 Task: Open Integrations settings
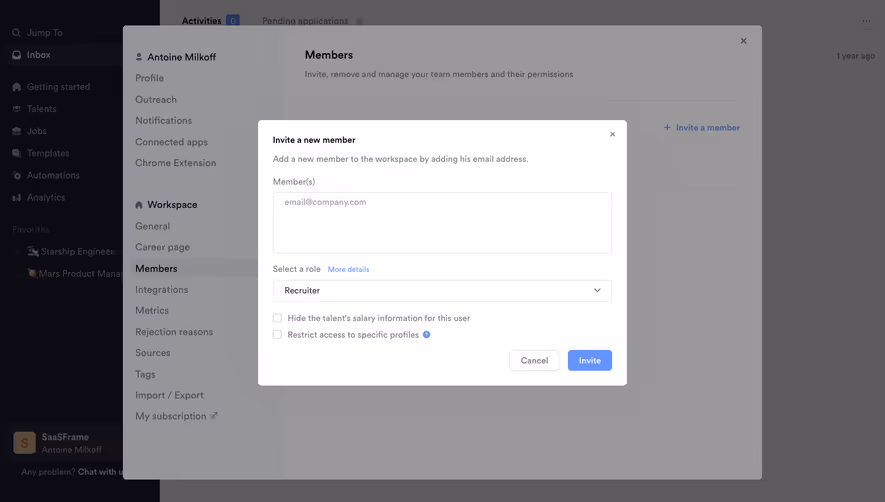click(161, 289)
